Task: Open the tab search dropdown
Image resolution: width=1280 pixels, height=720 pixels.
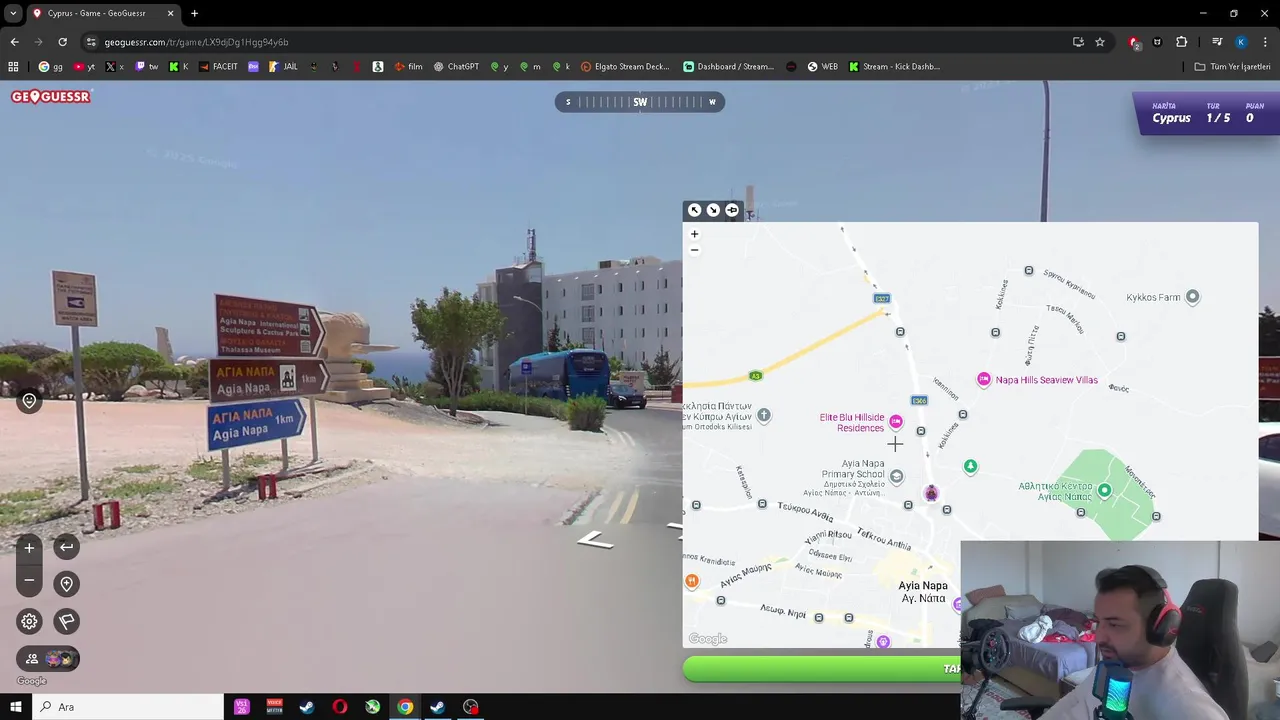Action: [x=13, y=13]
